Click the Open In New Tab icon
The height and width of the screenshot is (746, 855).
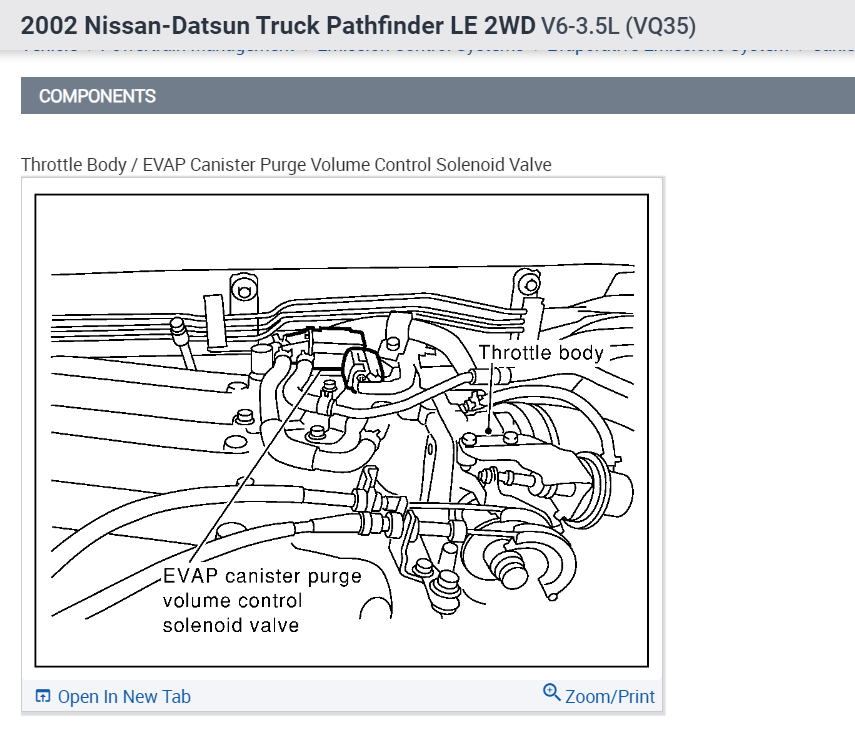tap(43, 696)
